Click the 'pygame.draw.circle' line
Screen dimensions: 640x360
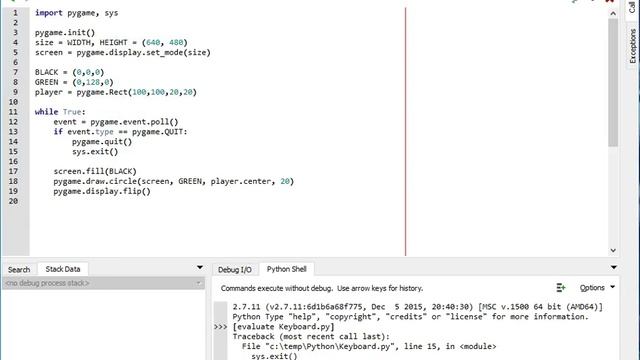point(173,181)
